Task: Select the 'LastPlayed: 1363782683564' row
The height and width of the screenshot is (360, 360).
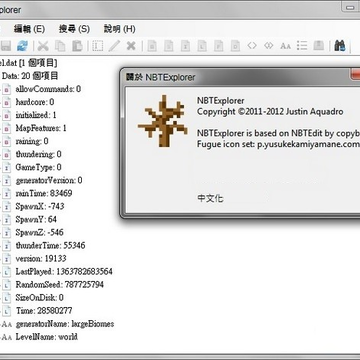Action: pos(64,272)
